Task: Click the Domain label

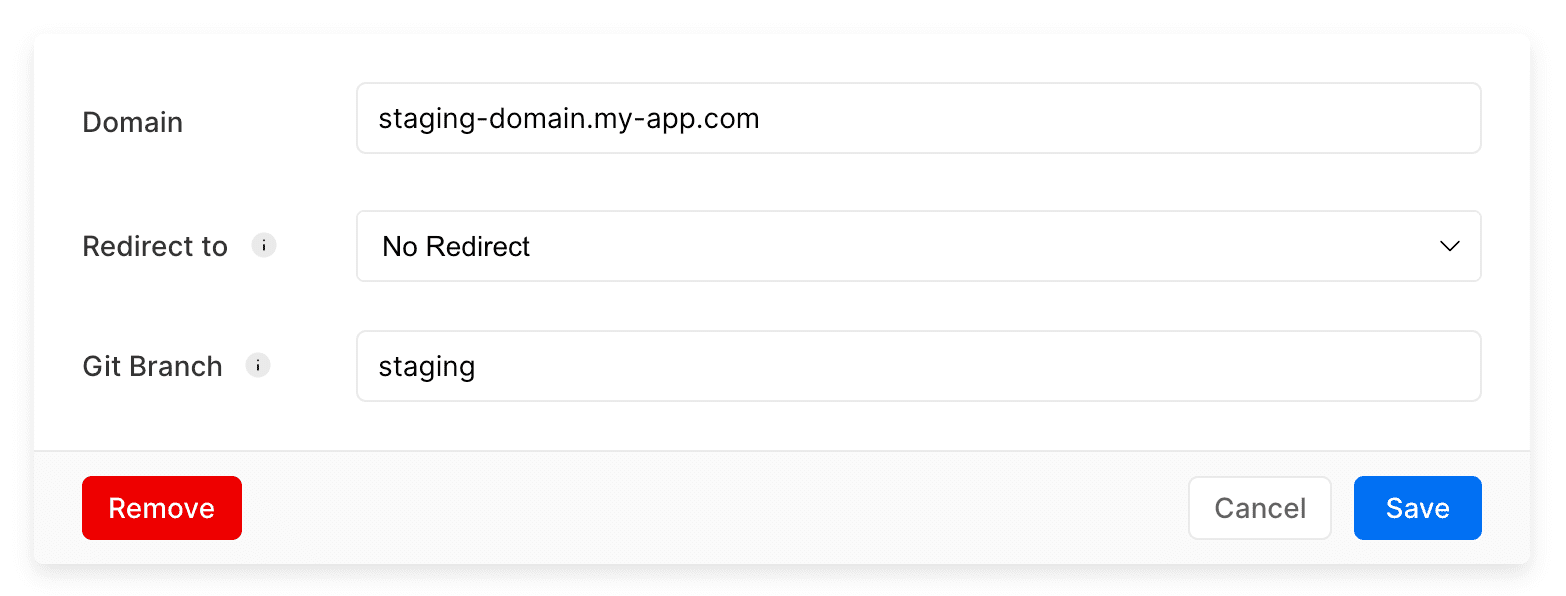Action: click(132, 122)
